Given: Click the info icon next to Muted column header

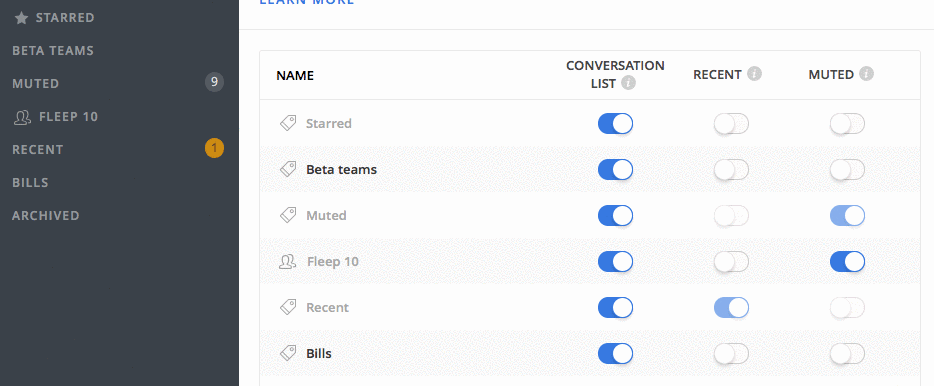Looking at the screenshot, I should pyautogui.click(x=867, y=74).
